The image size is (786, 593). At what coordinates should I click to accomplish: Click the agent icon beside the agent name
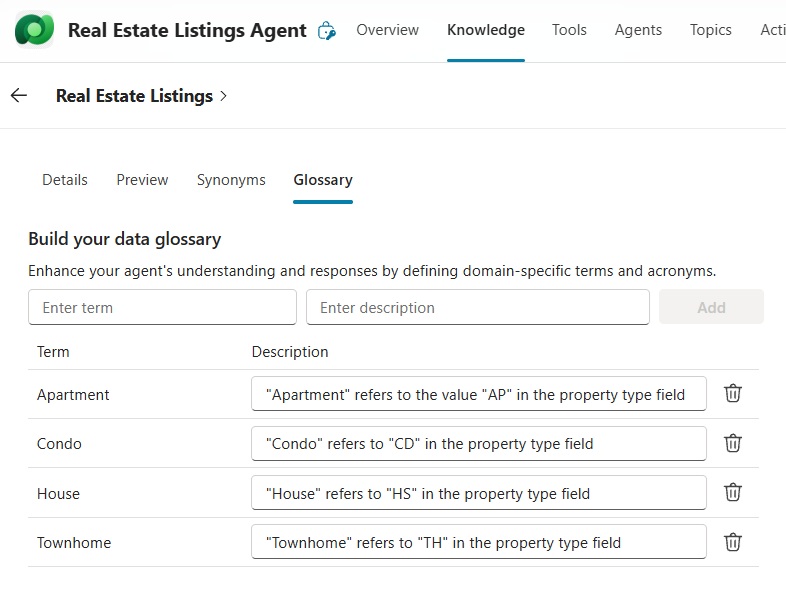click(x=326, y=31)
